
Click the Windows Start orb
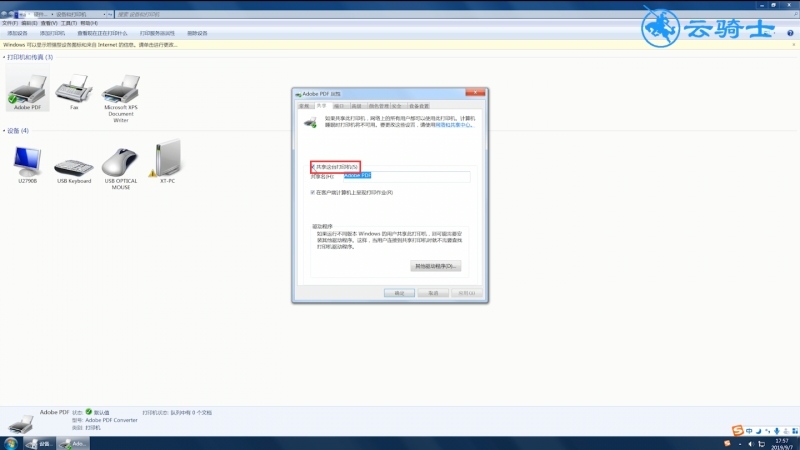point(10,443)
